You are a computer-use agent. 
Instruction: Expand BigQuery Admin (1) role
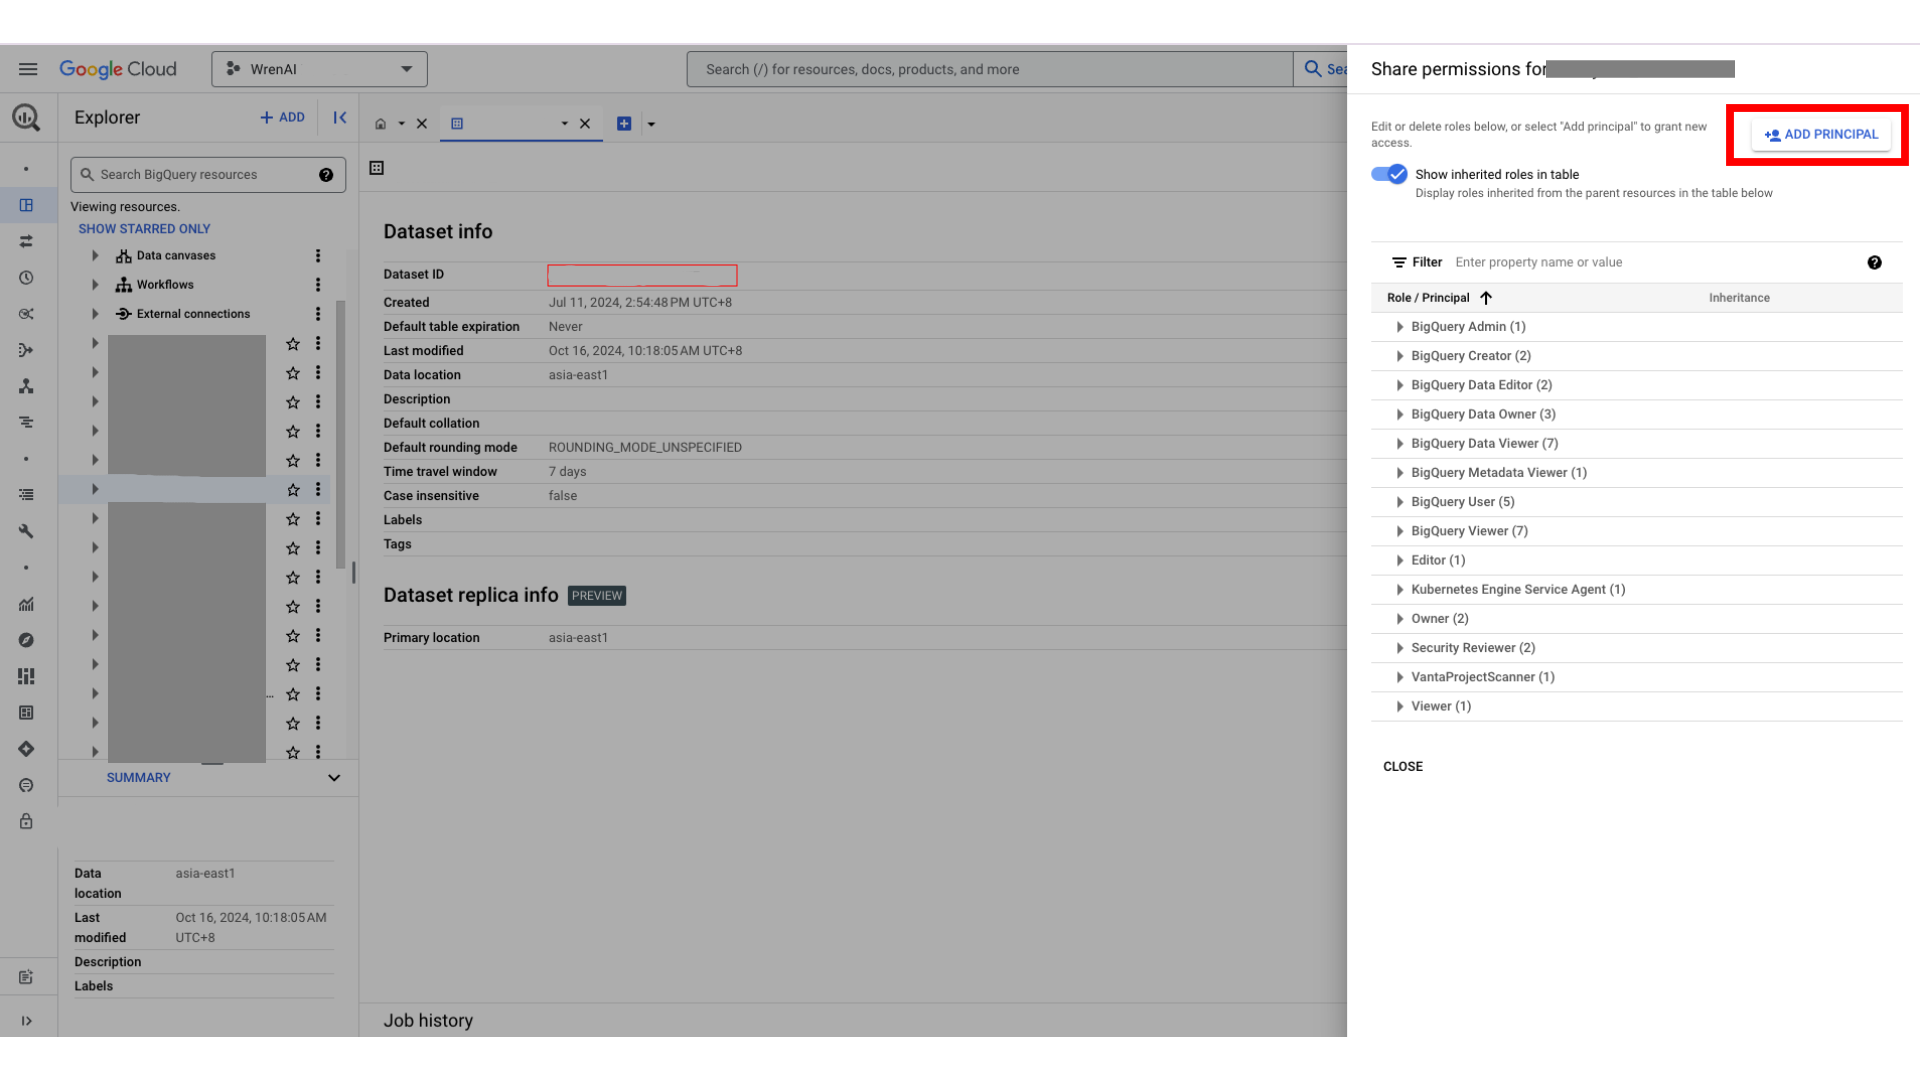[x=1400, y=327]
